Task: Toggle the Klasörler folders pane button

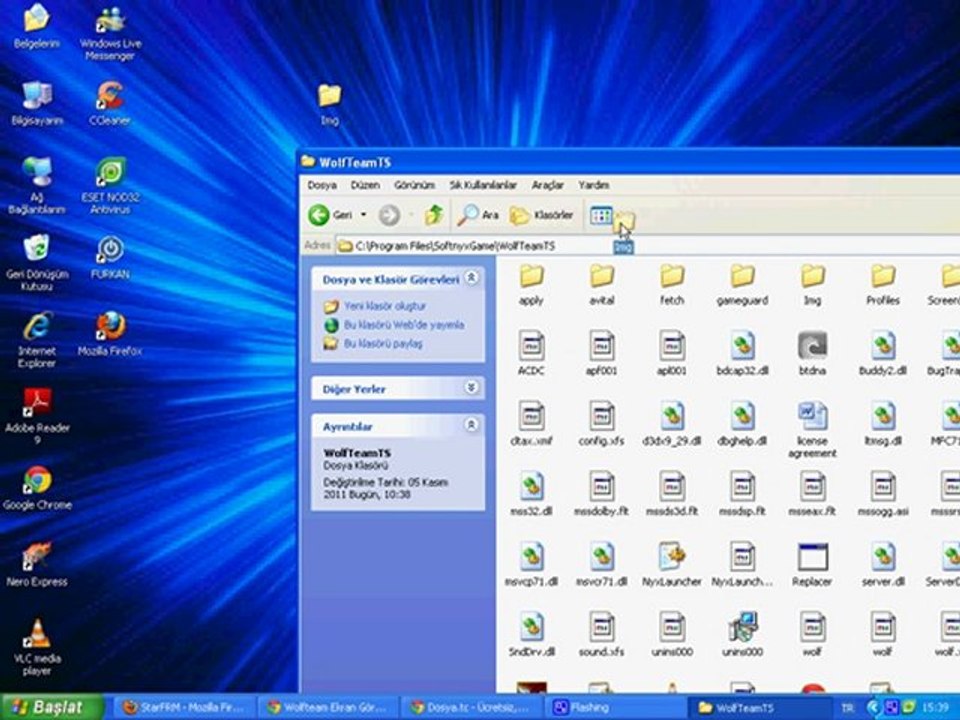Action: click(542, 215)
